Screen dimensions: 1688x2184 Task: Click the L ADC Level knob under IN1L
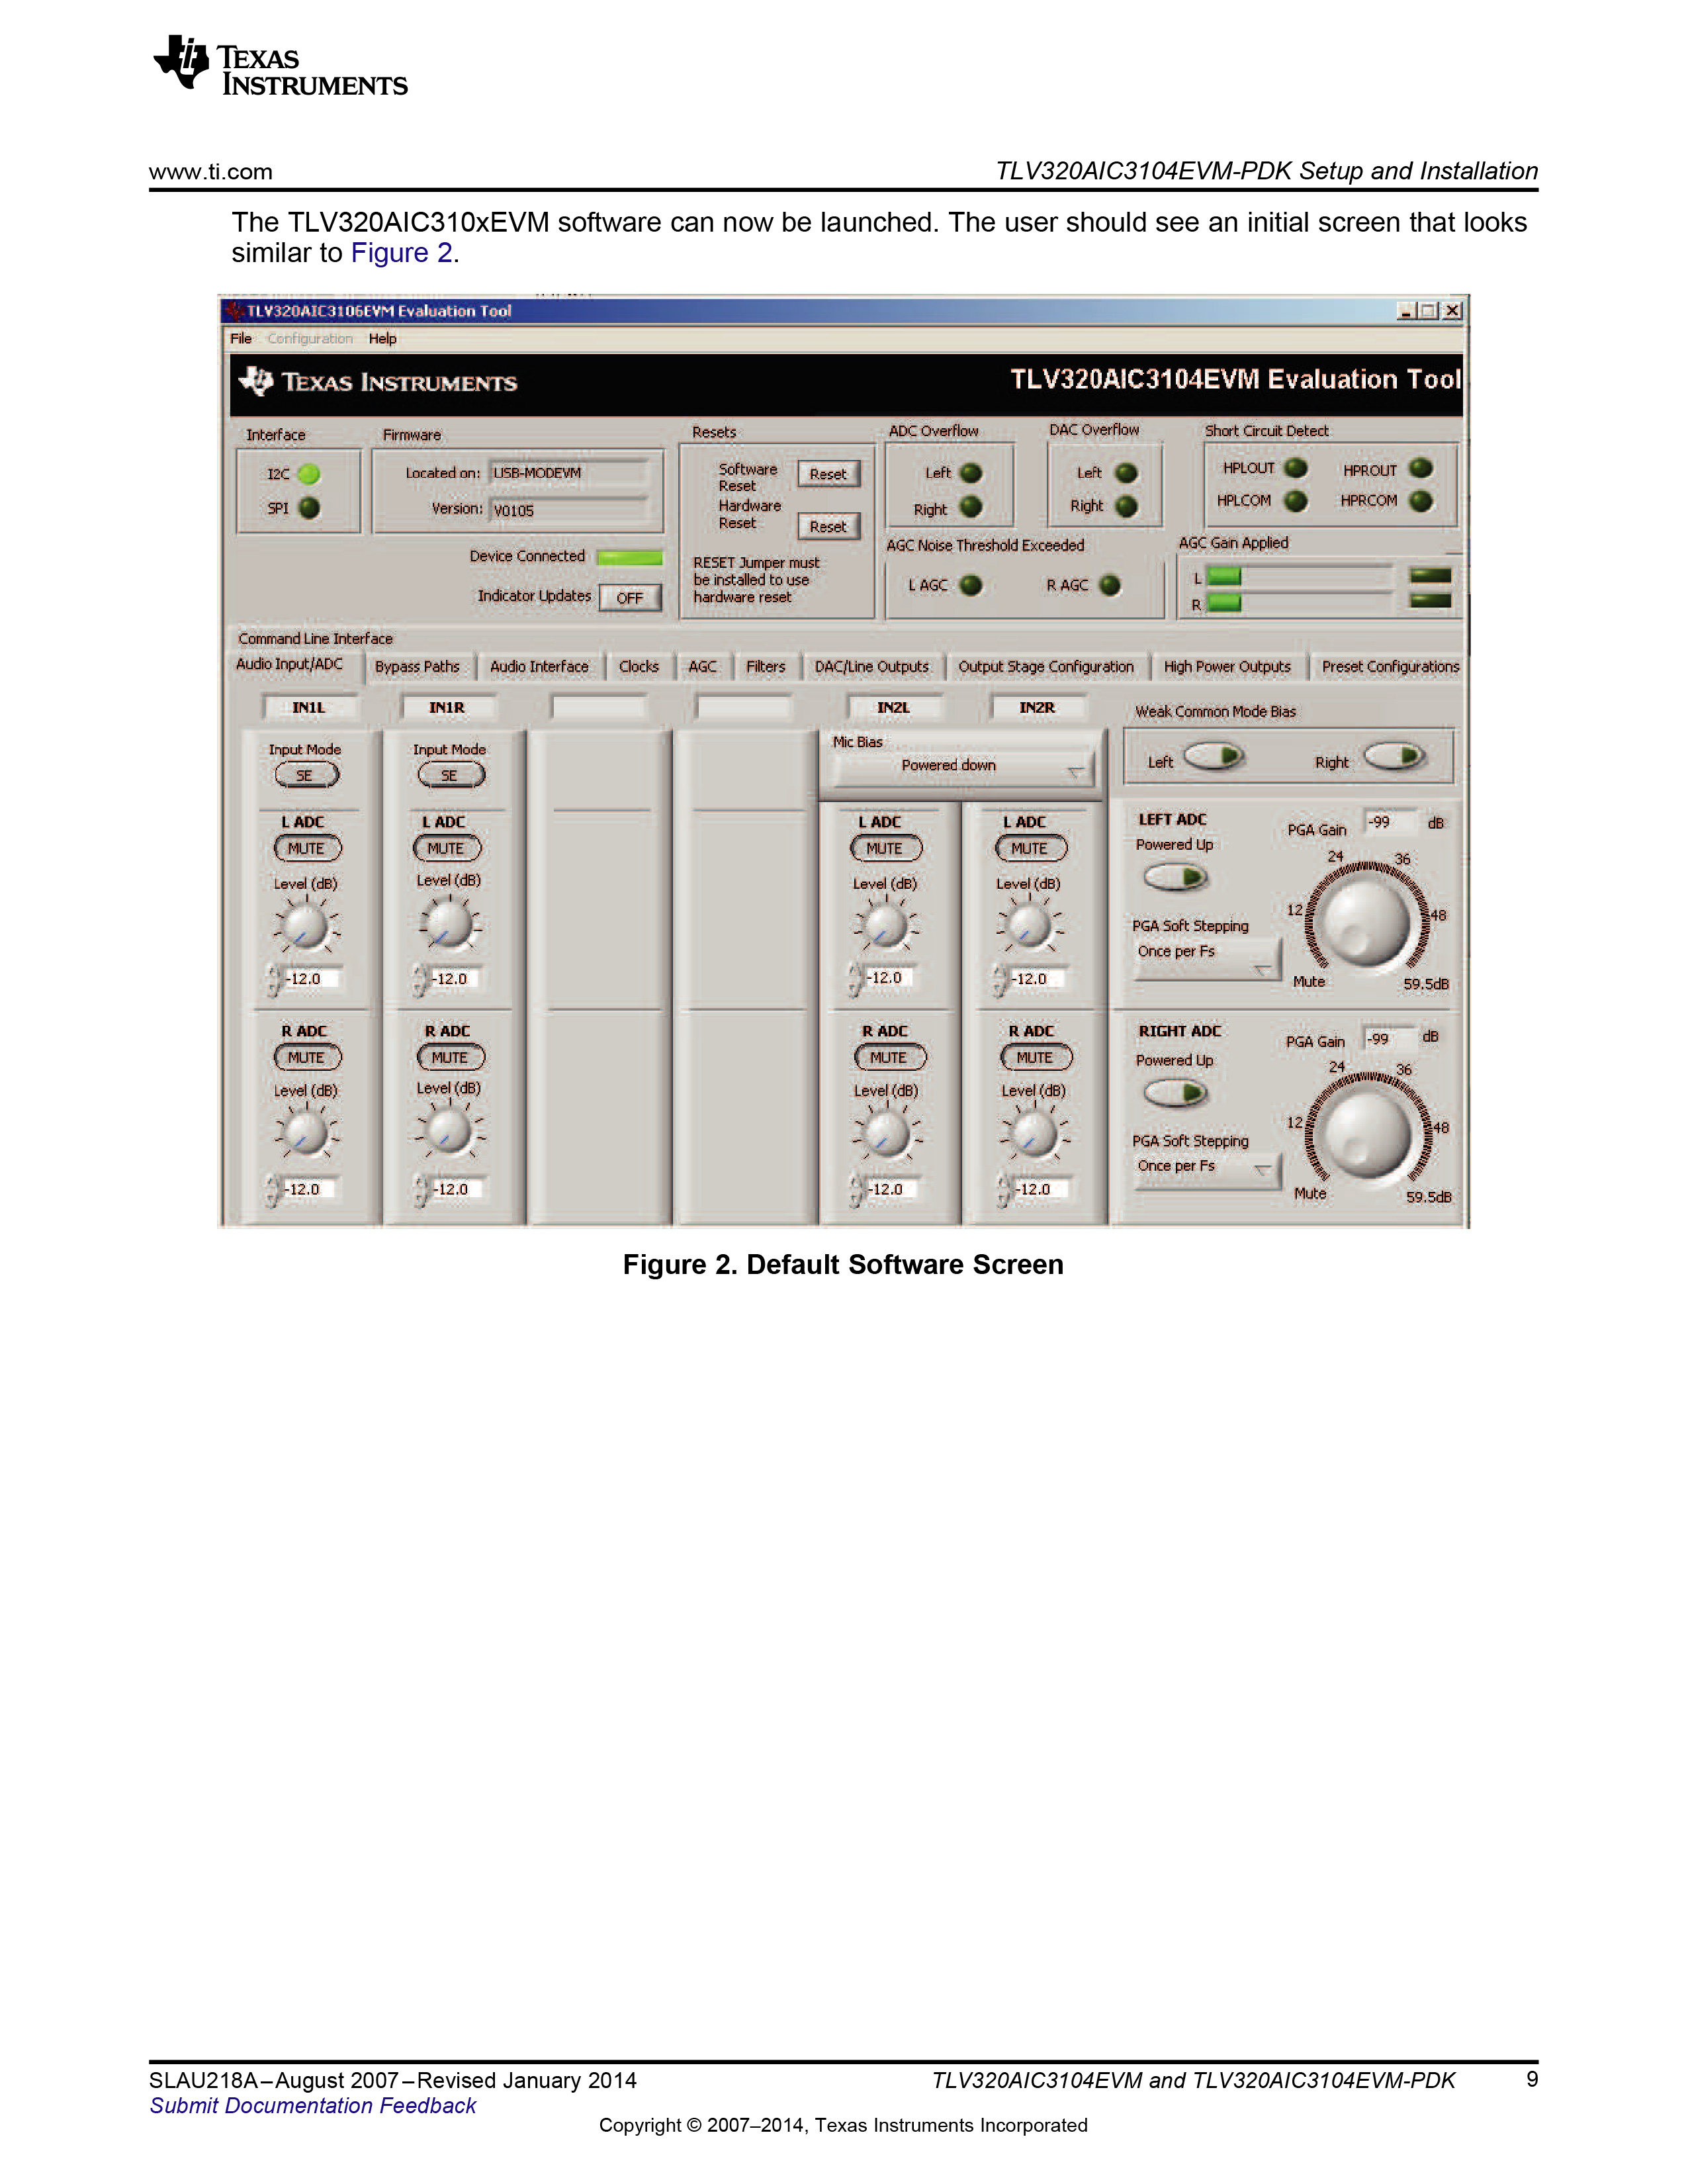[x=306, y=927]
